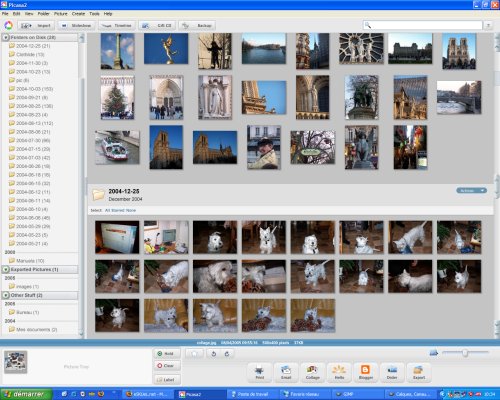Click the Hold button in Picture Tray
Viewport: 500px width, 400px height.
pos(167,354)
